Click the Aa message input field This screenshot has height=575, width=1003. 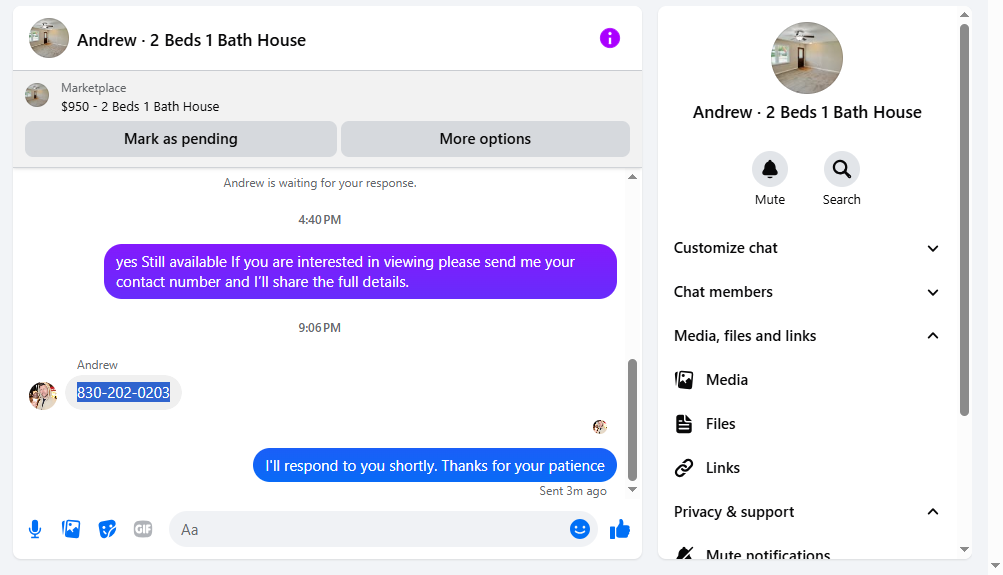[x=371, y=529]
